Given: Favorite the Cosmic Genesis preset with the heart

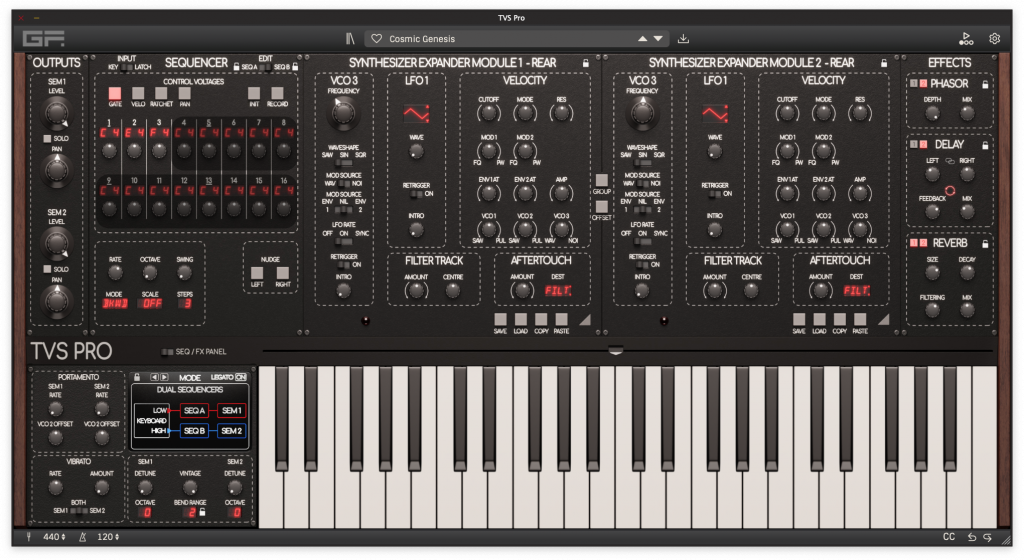Looking at the screenshot, I should click(377, 39).
